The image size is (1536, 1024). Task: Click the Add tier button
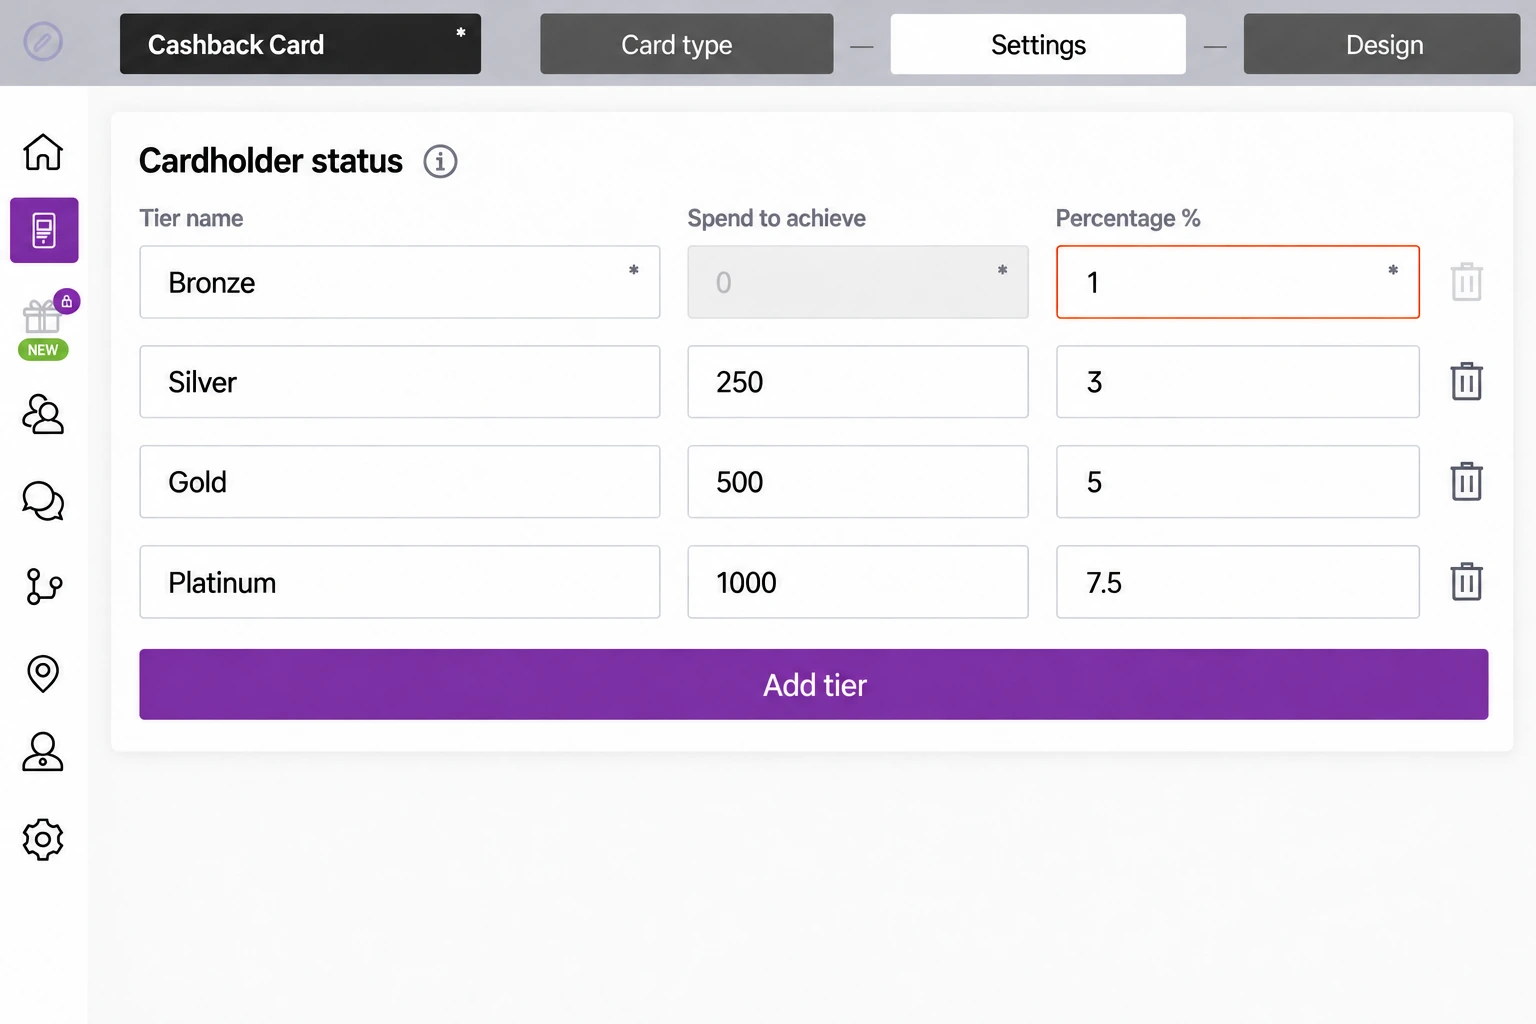tap(814, 684)
